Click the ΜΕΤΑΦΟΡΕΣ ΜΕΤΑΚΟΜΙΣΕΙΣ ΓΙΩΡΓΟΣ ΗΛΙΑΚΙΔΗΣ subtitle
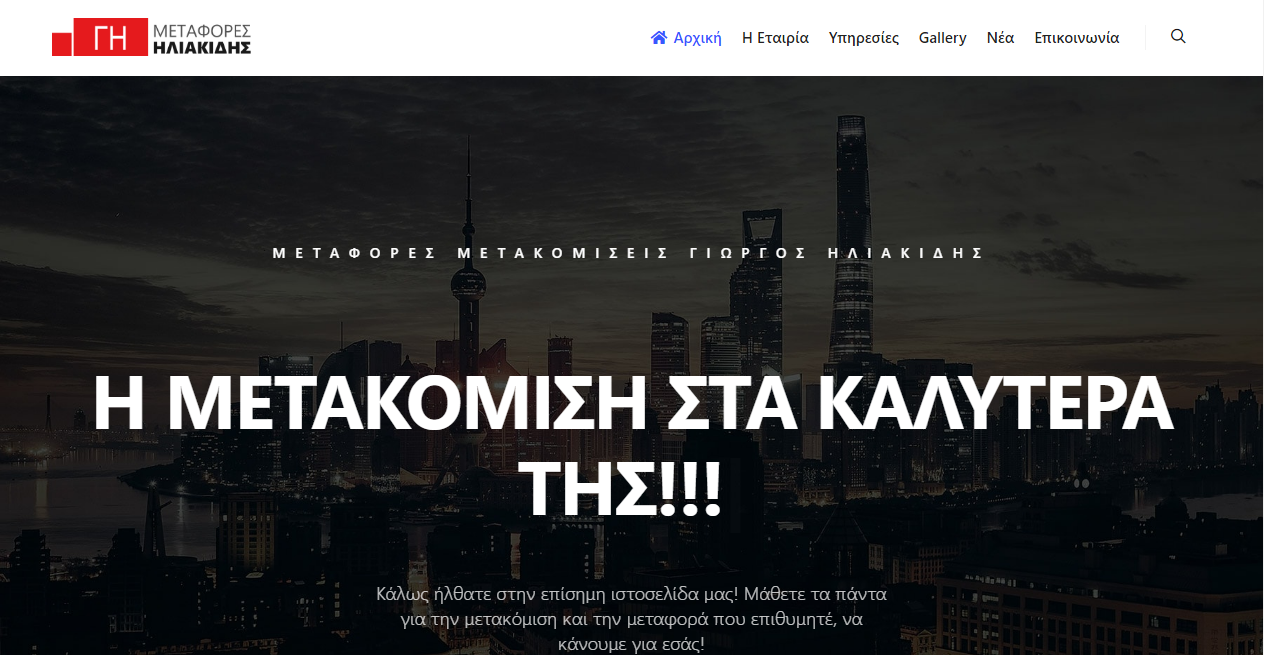 (x=628, y=253)
